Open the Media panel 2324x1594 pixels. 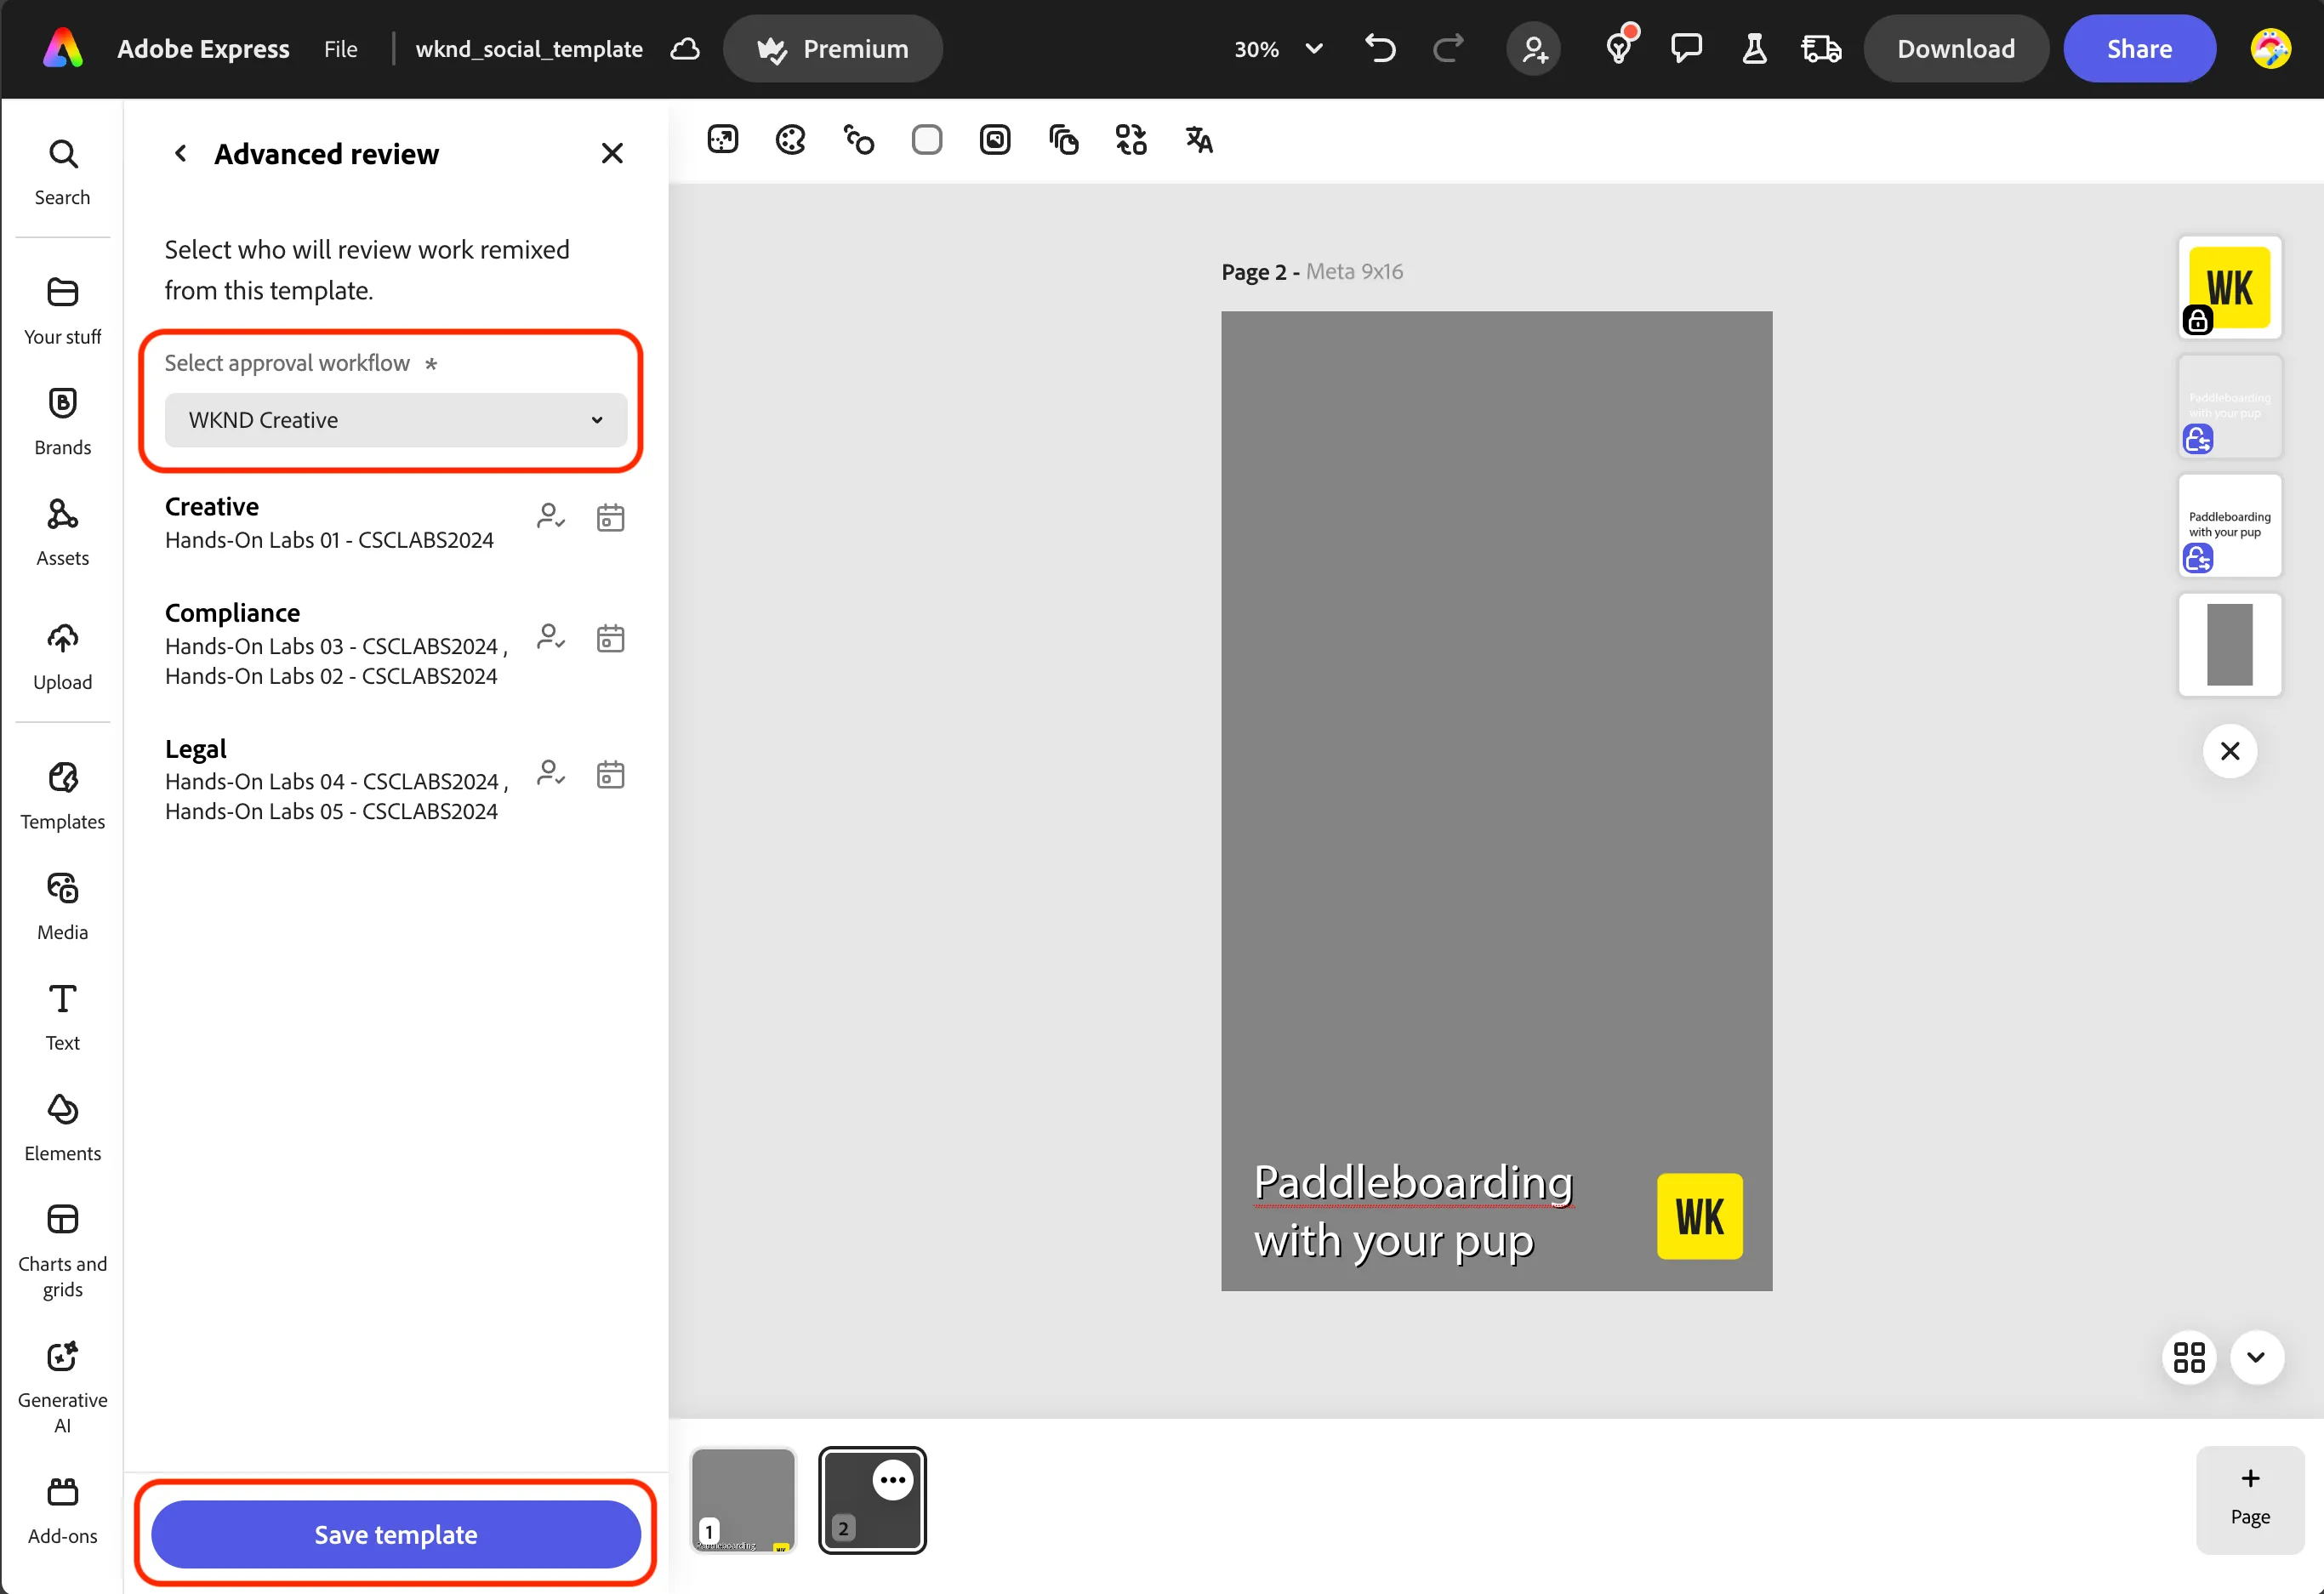tap(62, 907)
